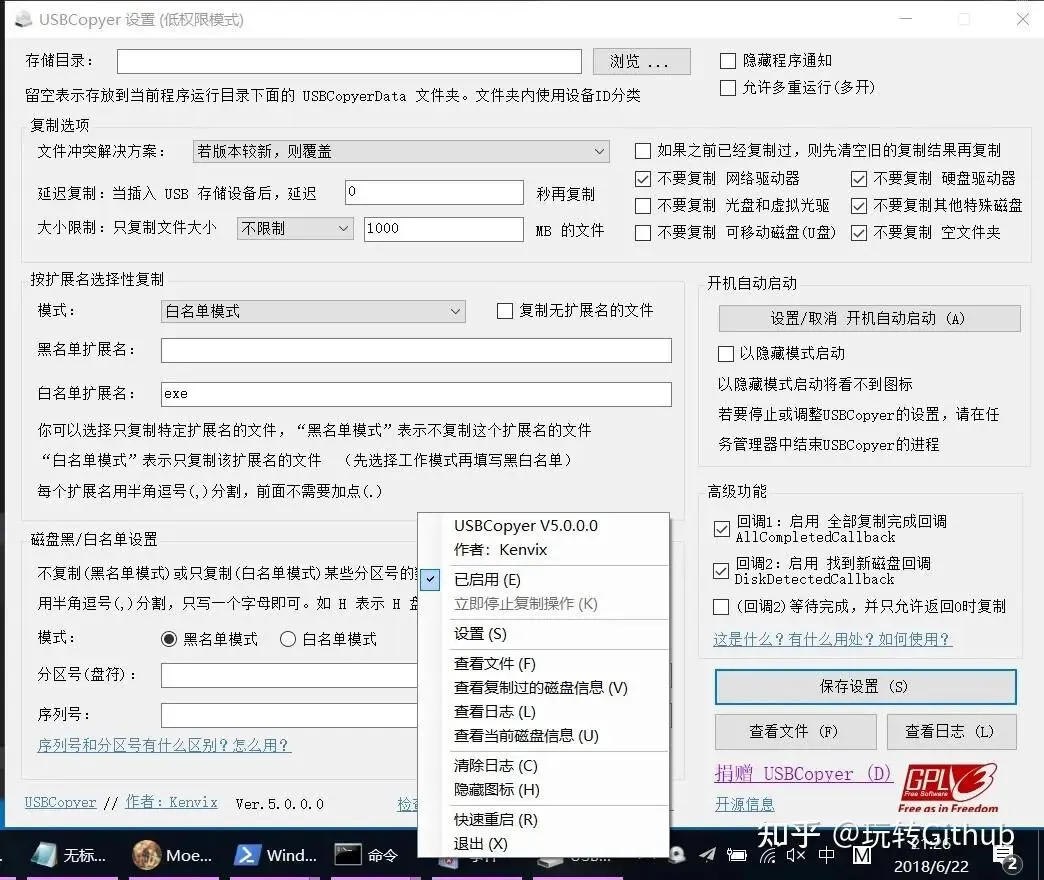Screen dimensions: 1044x880
Task: Select 白名单模式 radio button
Action: tap(288, 640)
